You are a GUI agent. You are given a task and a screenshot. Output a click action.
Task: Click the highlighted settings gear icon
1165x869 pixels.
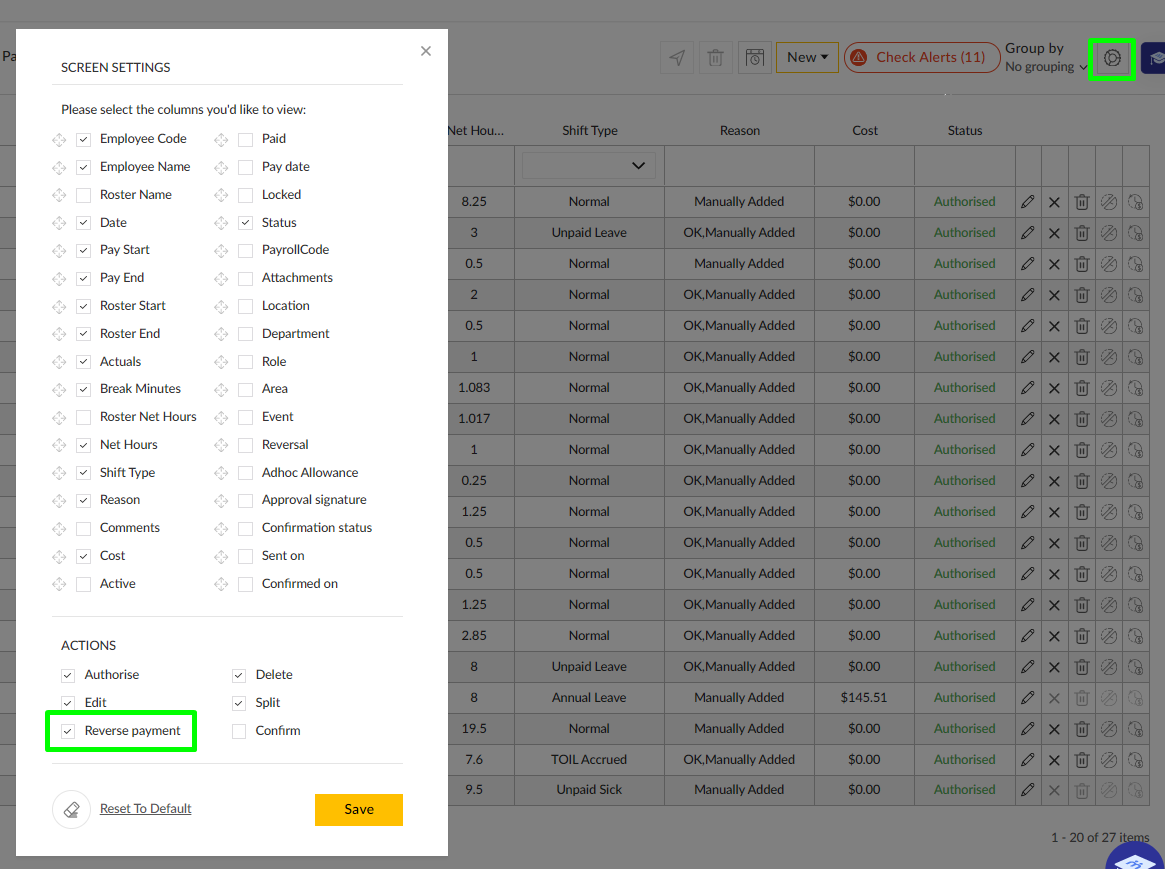point(1112,59)
